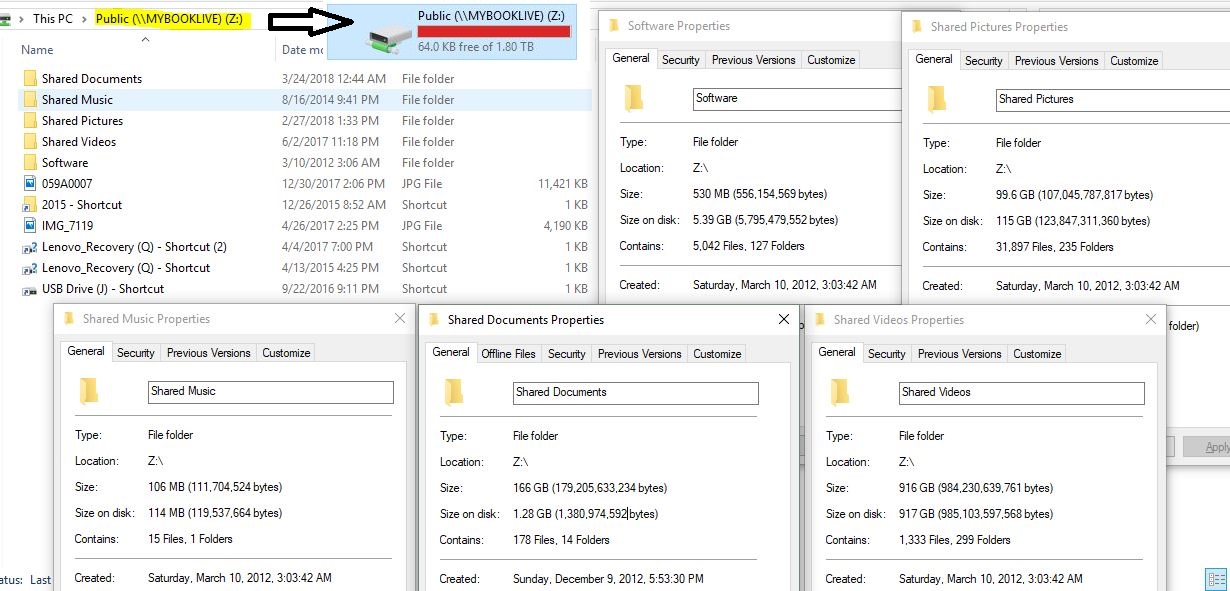Click the 64.0 KB free of 1.80 TB text
This screenshot has width=1230, height=591.
[475, 47]
